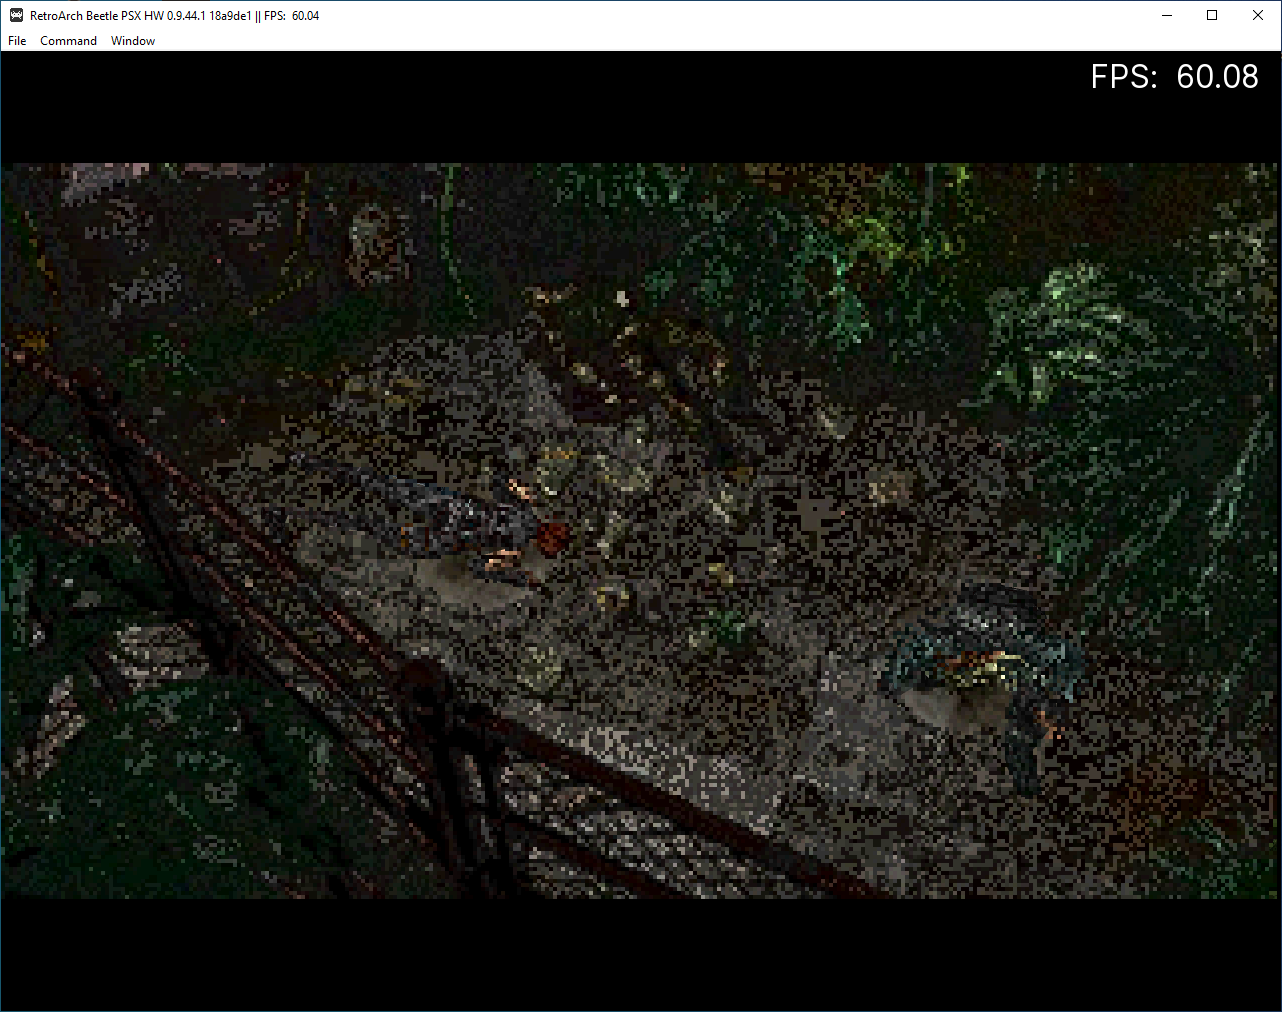Click the RetroArch icon in title bar
This screenshot has width=1282, height=1012.
pos(16,15)
